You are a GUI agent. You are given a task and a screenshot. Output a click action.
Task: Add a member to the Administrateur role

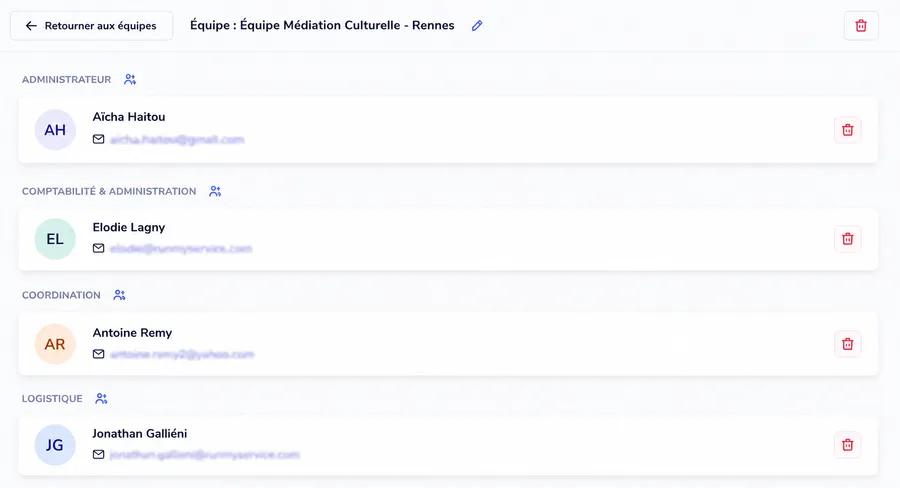click(130, 80)
